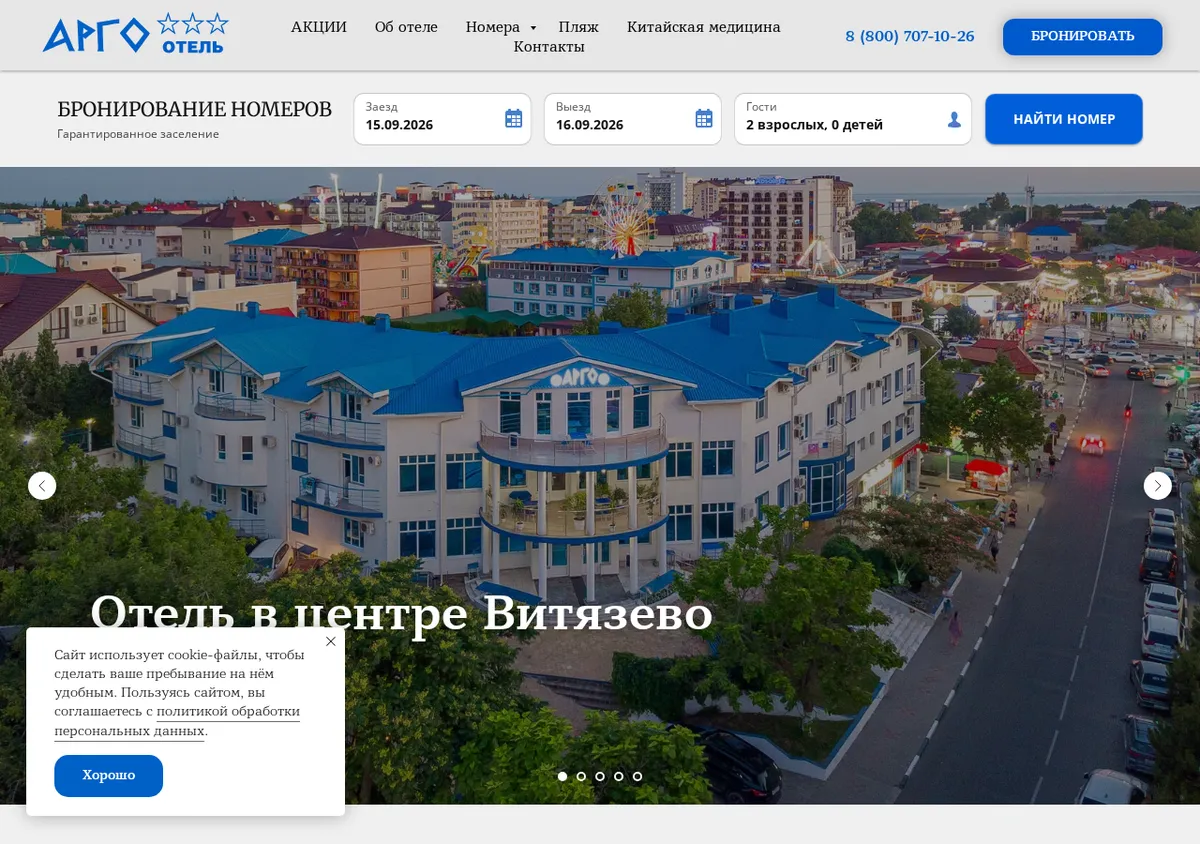Expand the Номера menu arrow
Screen dimensions: 1200x844
point(533,28)
